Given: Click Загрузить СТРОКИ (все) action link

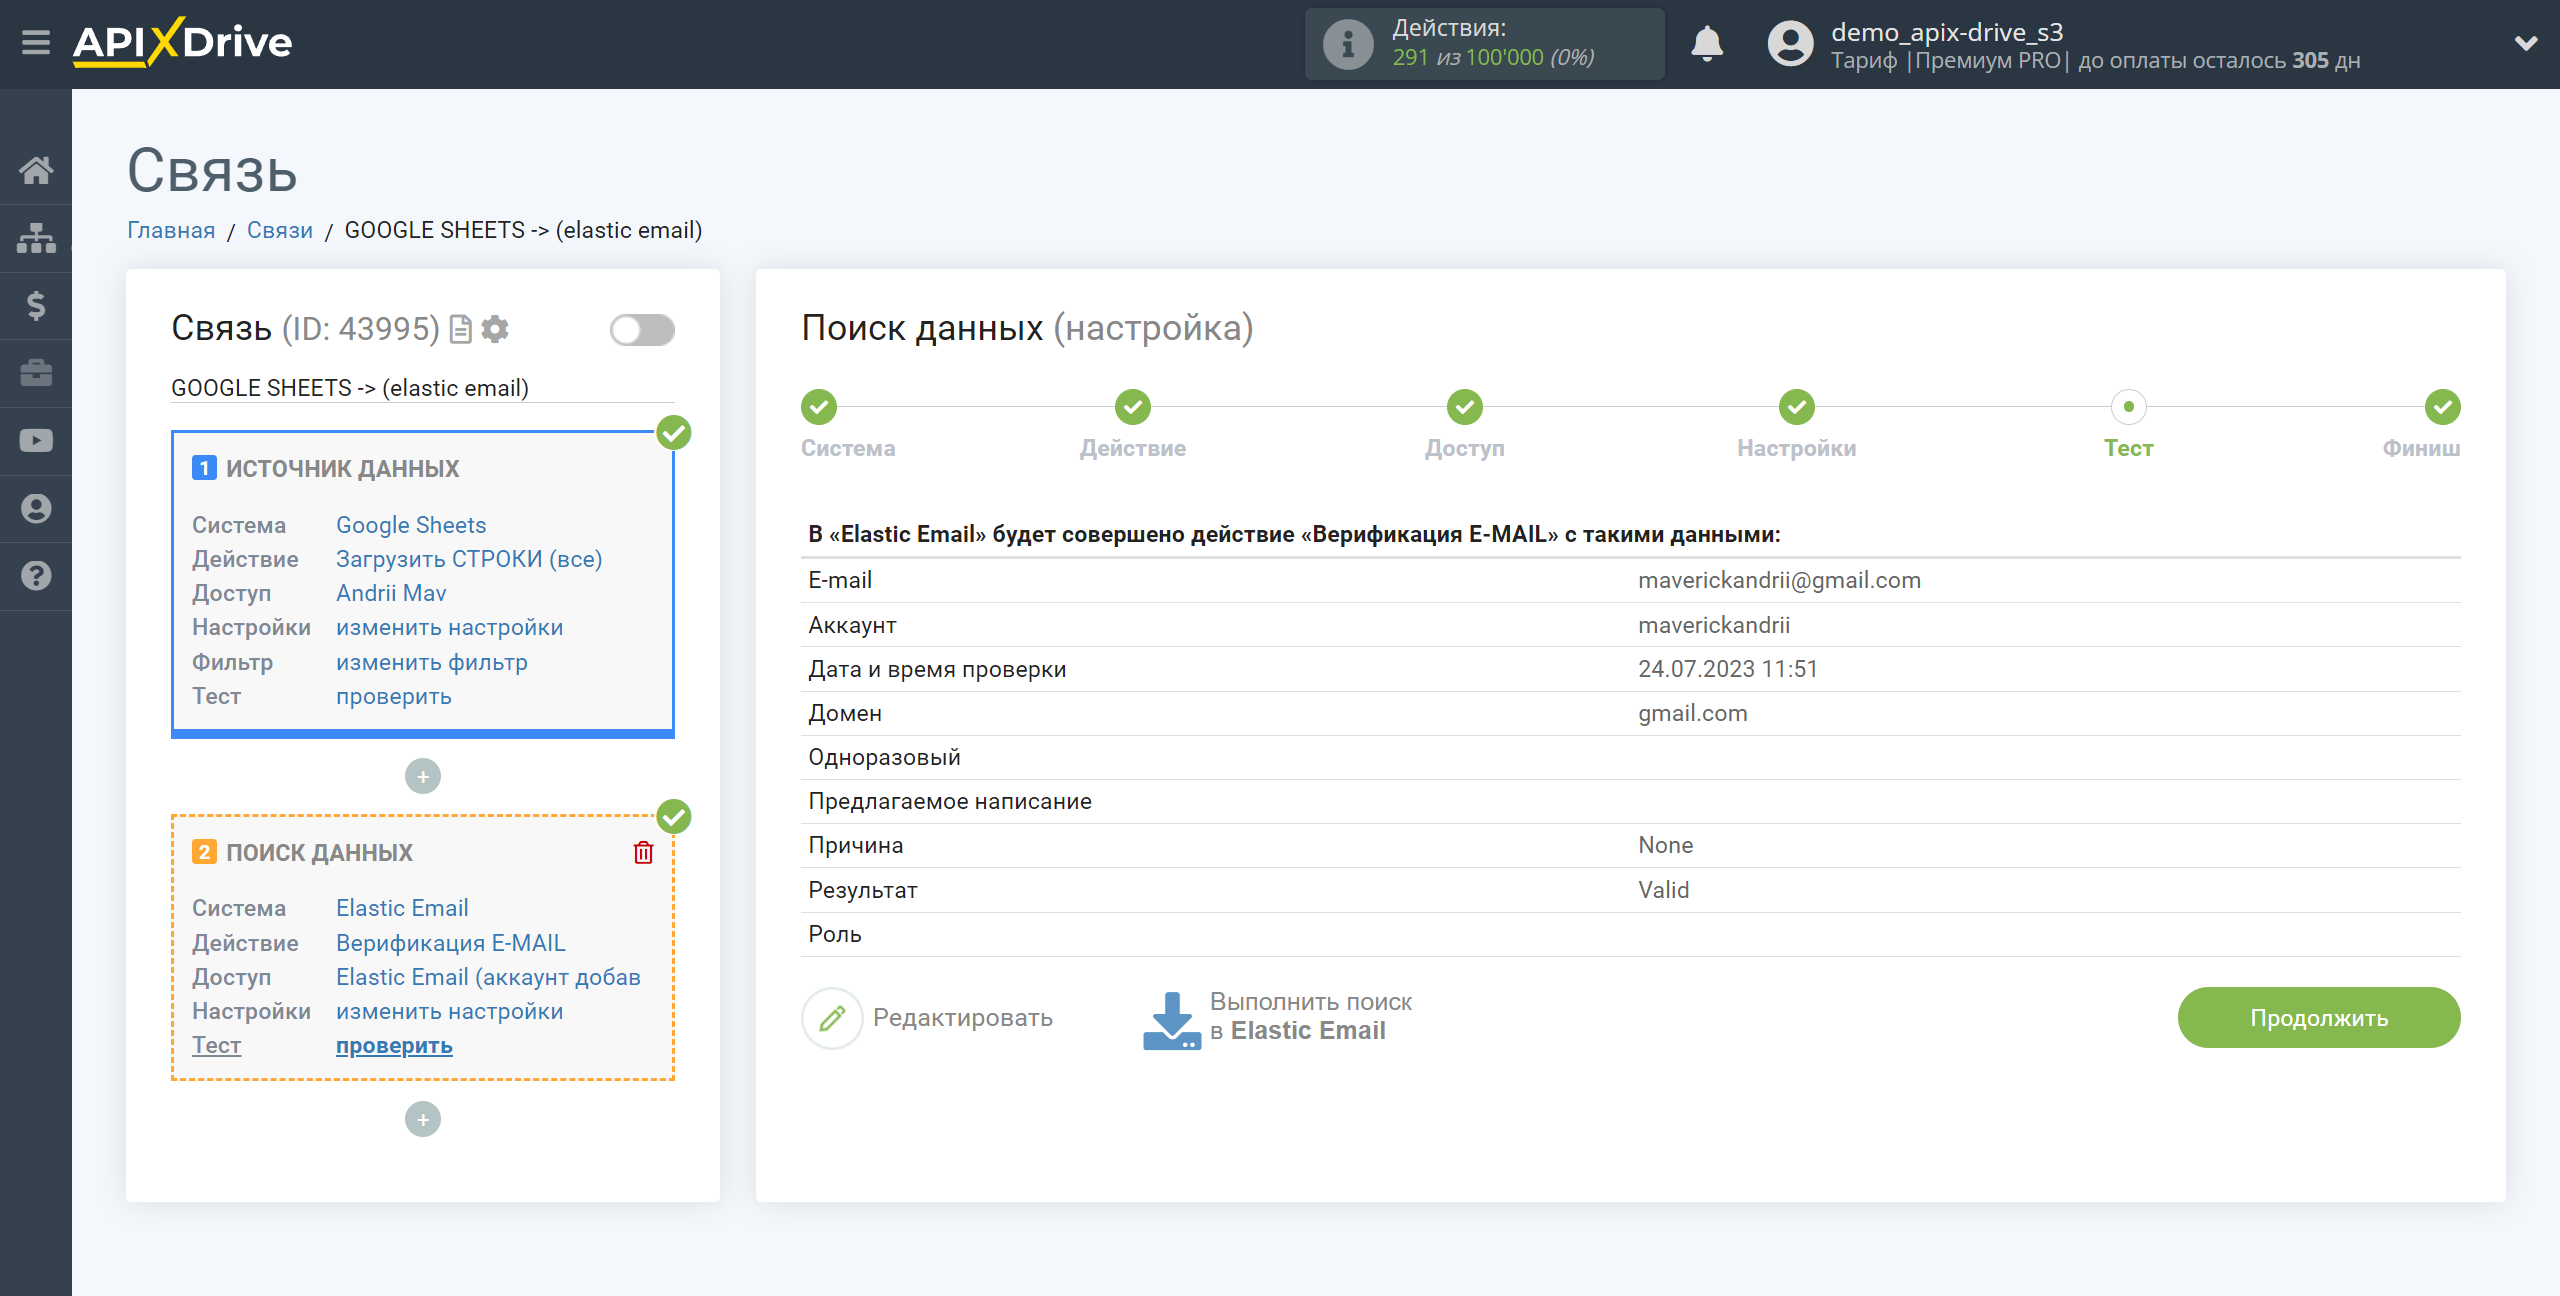Looking at the screenshot, I should click(x=469, y=559).
